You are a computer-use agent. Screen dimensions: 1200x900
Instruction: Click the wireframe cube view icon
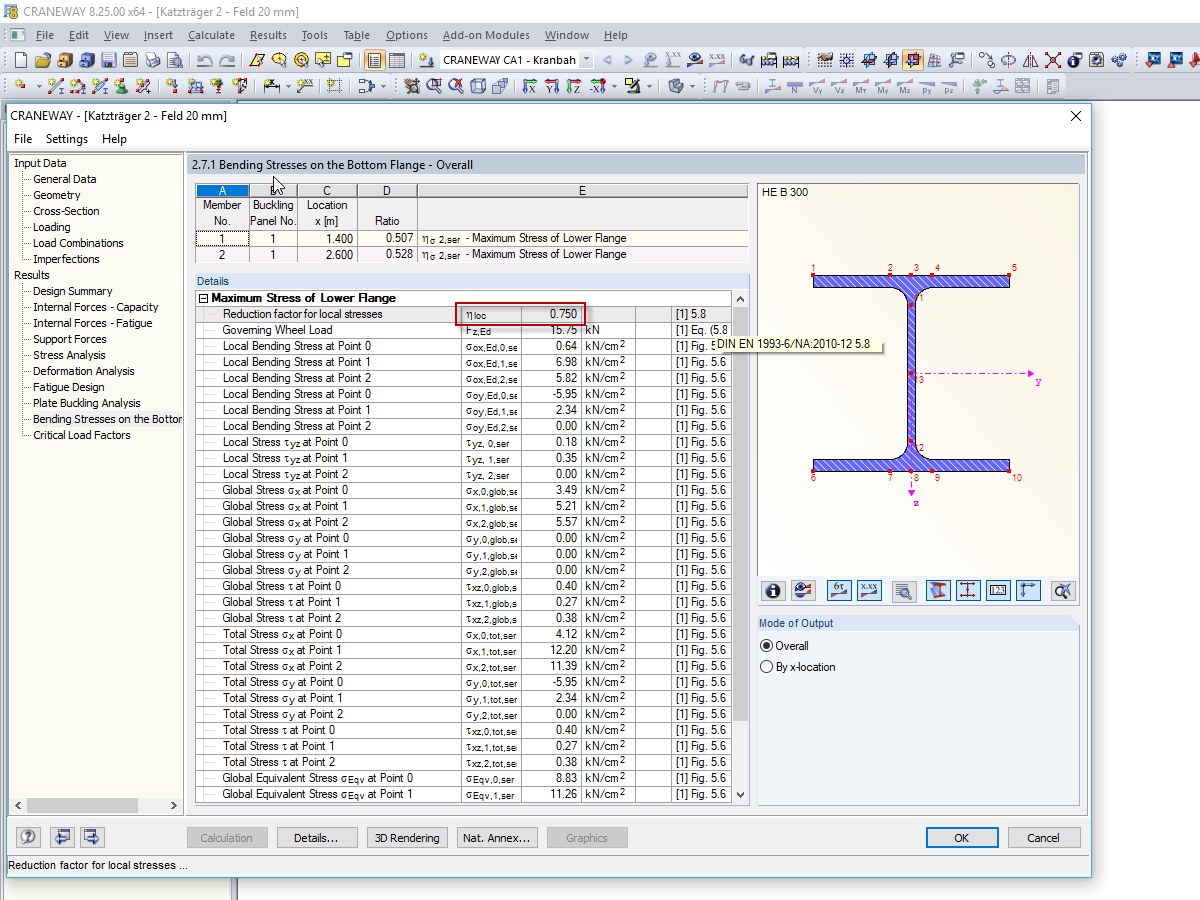pyautogui.click(x=478, y=87)
